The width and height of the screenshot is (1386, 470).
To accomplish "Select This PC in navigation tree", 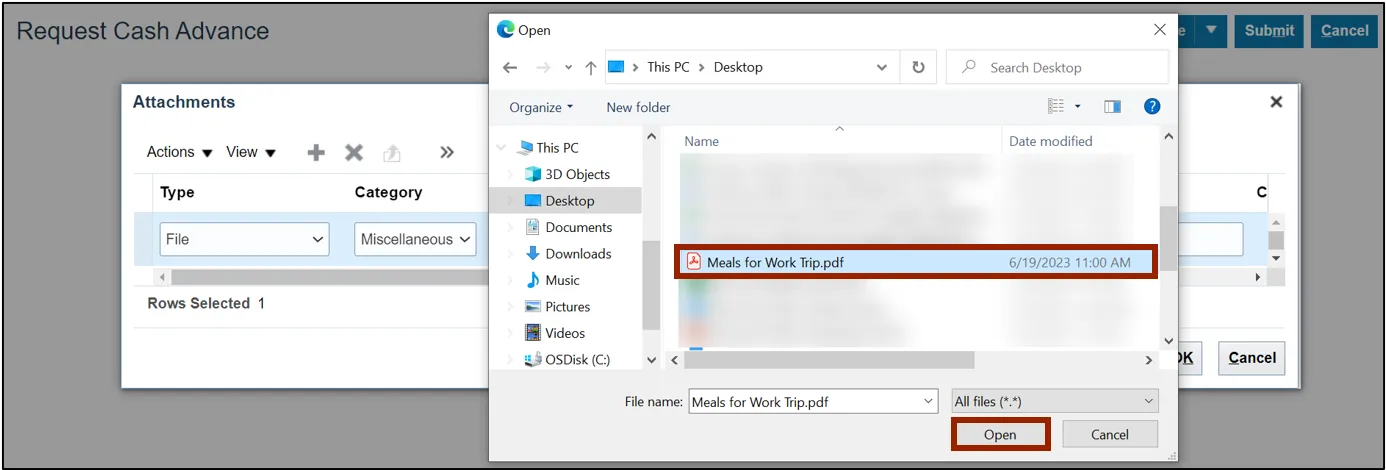I will click(x=557, y=148).
